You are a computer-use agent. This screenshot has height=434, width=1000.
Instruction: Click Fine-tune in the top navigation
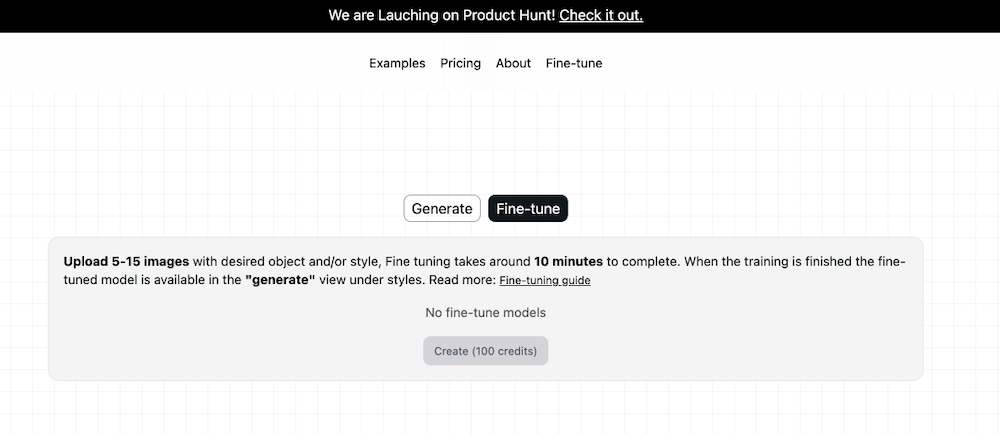point(574,63)
